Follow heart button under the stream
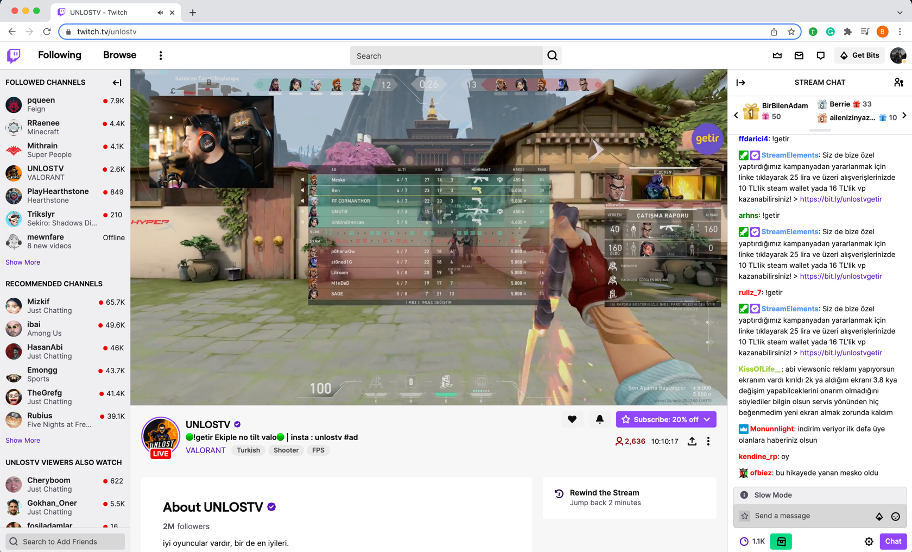 pyautogui.click(x=572, y=419)
